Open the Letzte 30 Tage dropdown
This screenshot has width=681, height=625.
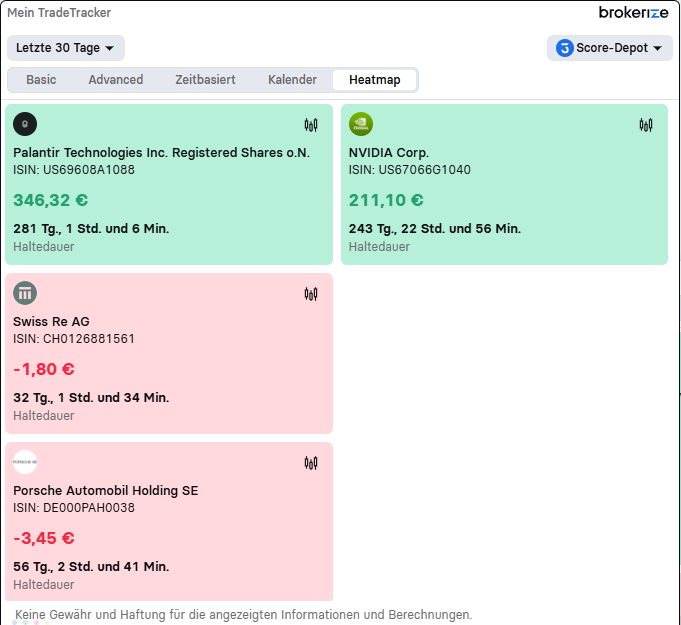coord(65,48)
